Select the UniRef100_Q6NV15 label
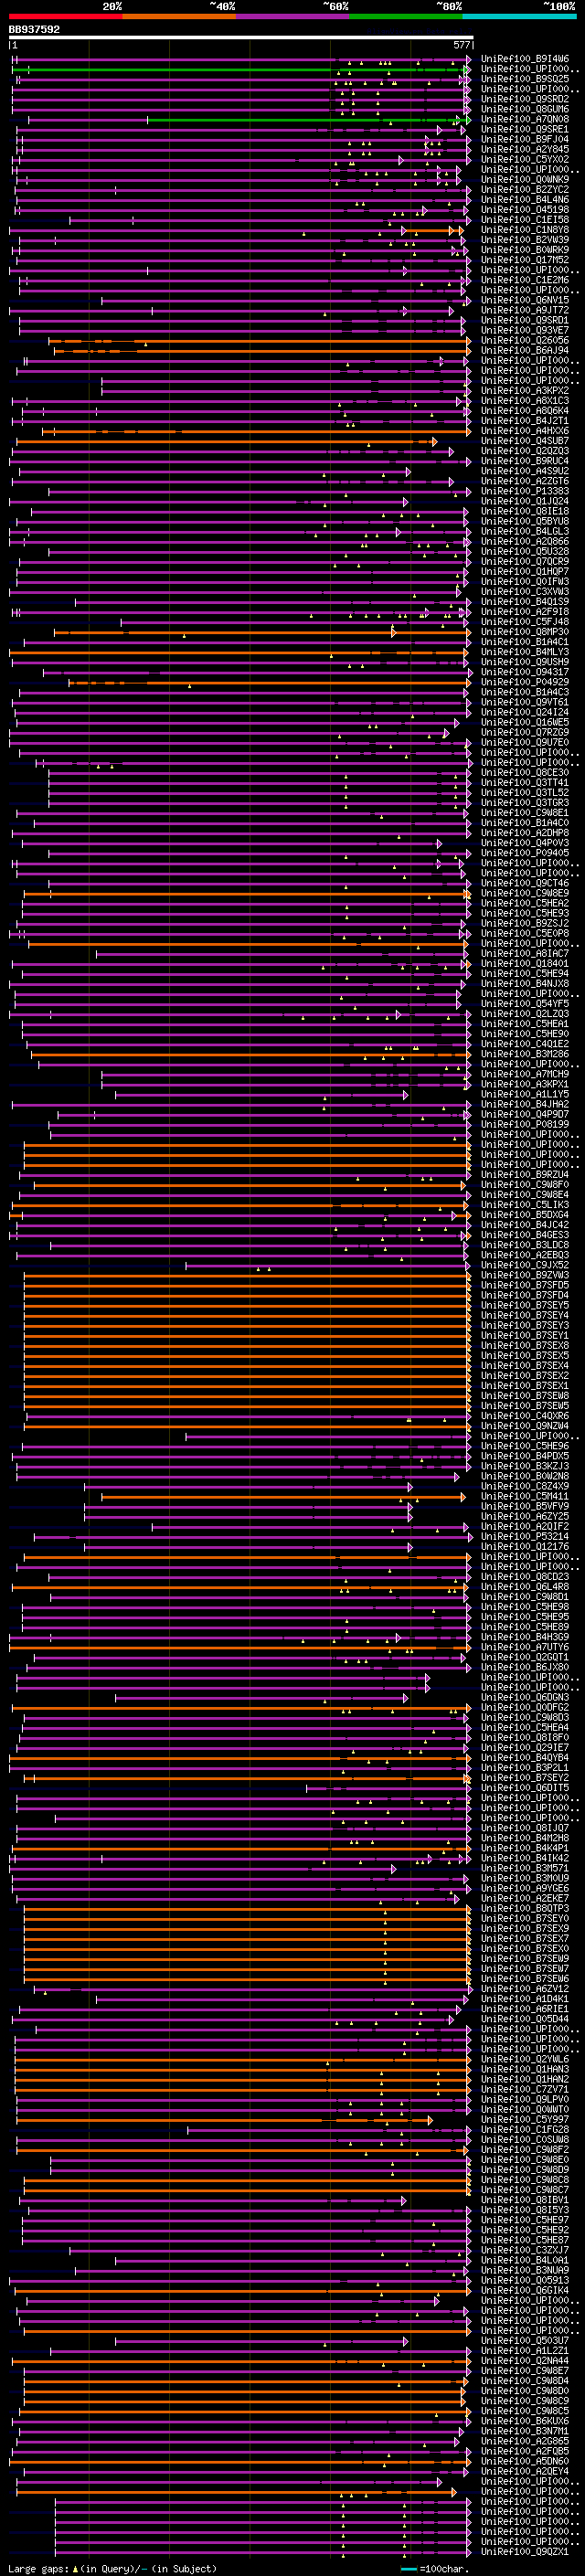This screenshot has width=585, height=2576. [525, 300]
